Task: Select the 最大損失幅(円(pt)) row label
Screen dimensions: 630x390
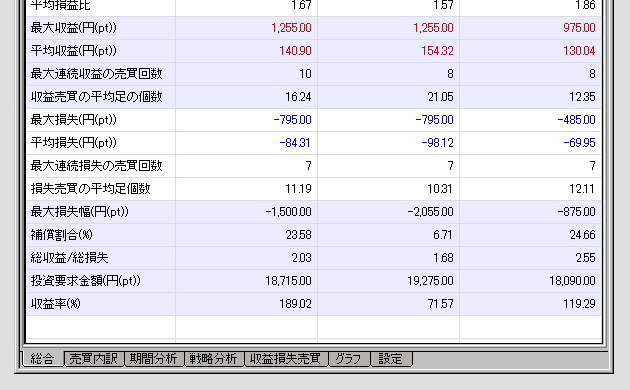Action: [80, 211]
